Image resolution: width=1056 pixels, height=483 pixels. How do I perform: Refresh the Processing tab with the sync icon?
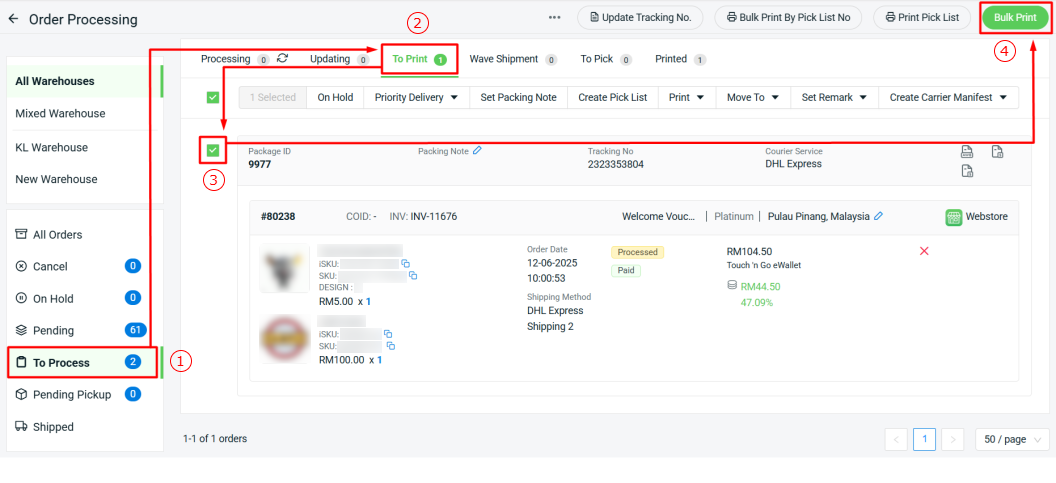[283, 59]
